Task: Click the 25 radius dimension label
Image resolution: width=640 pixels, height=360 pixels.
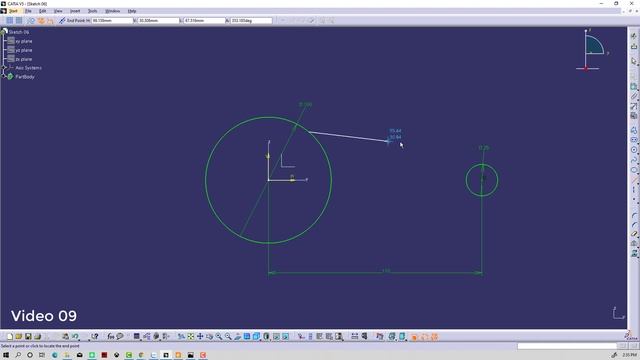Action: click(x=484, y=148)
